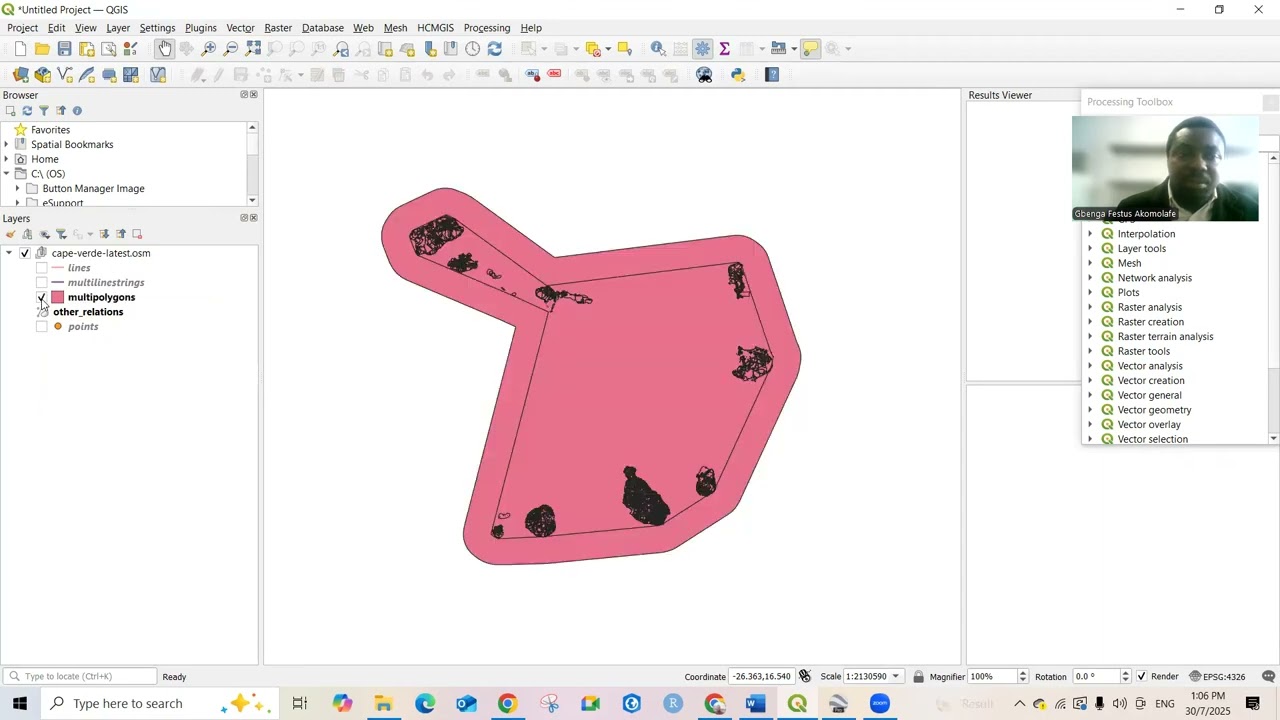Open the Temporal Controller clock icon
The image size is (1280, 720).
473,49
